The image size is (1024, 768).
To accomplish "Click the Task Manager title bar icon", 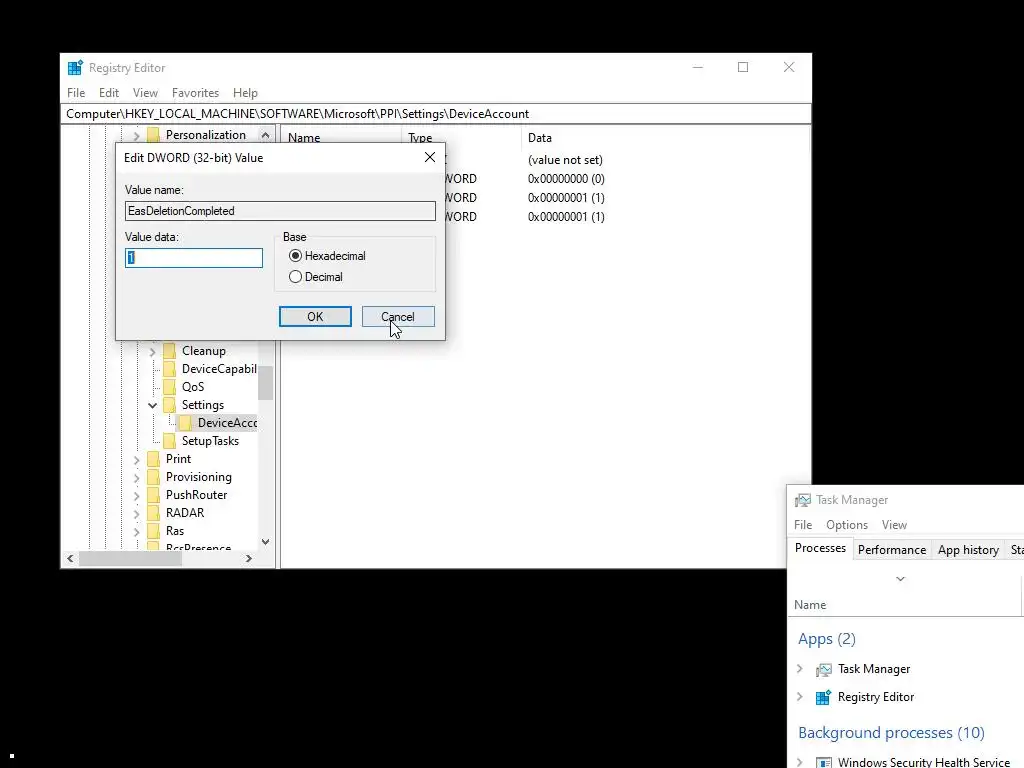I will tap(802, 500).
